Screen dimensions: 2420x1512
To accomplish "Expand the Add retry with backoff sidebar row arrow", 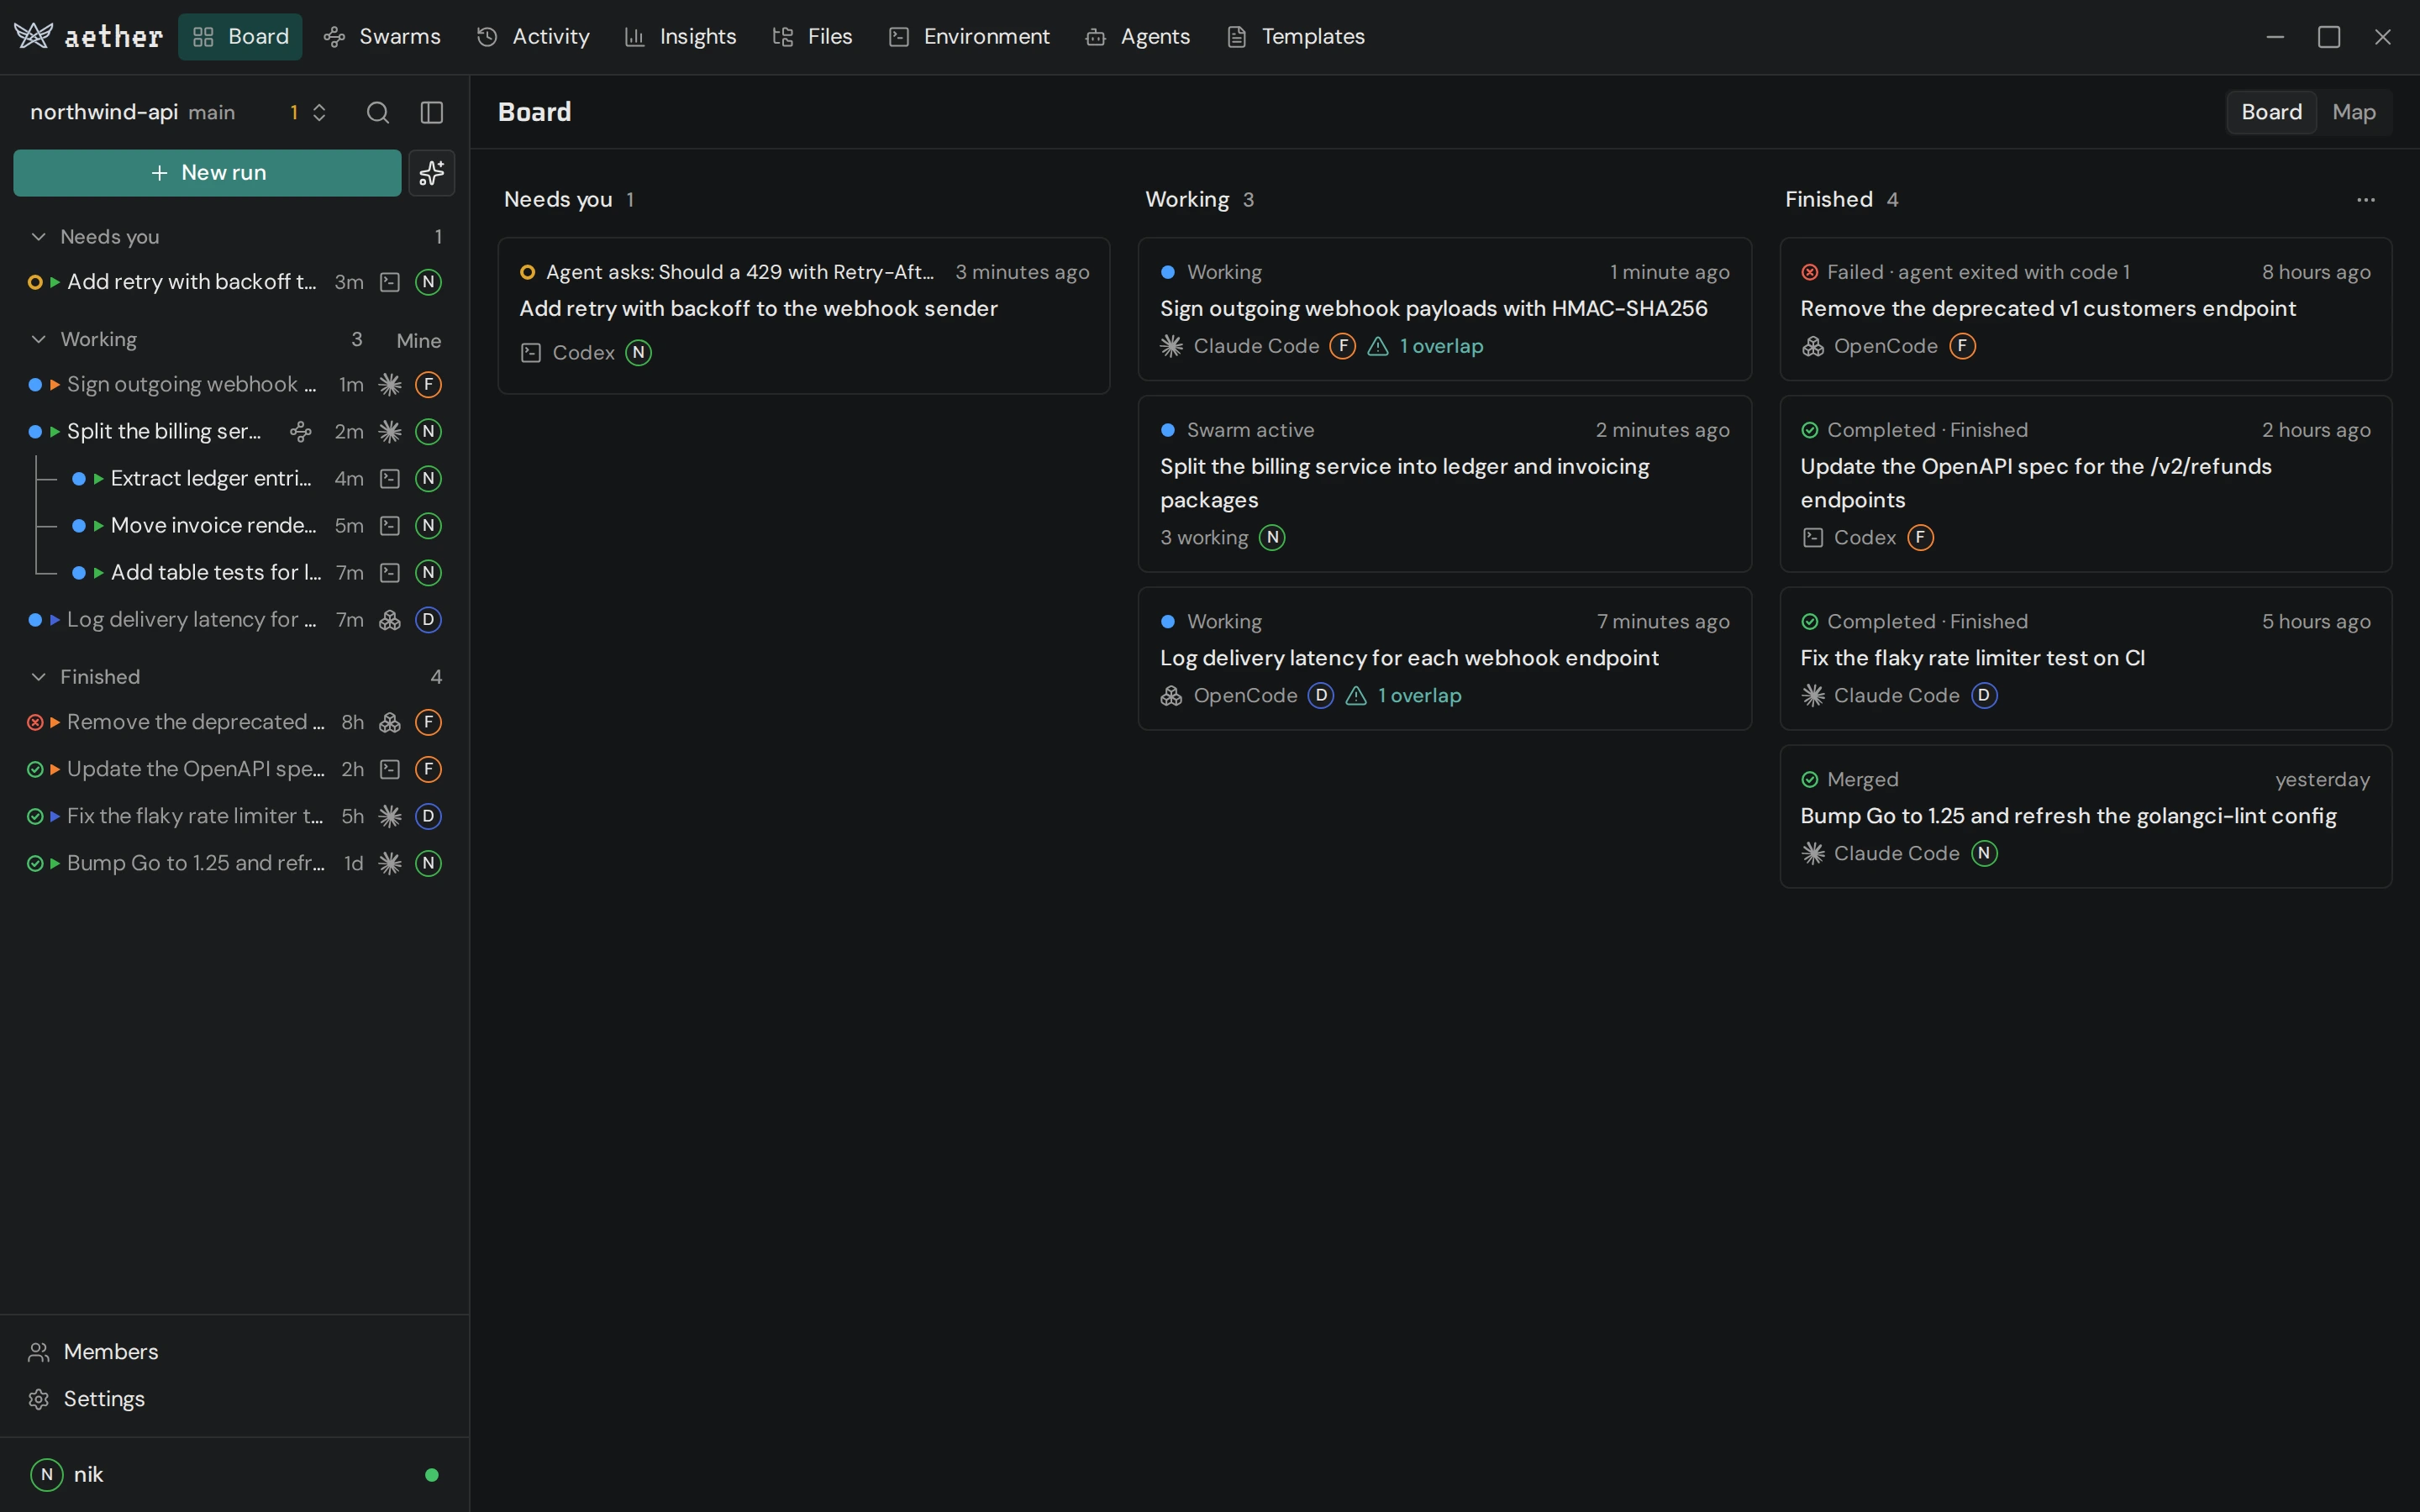I will pos(55,283).
